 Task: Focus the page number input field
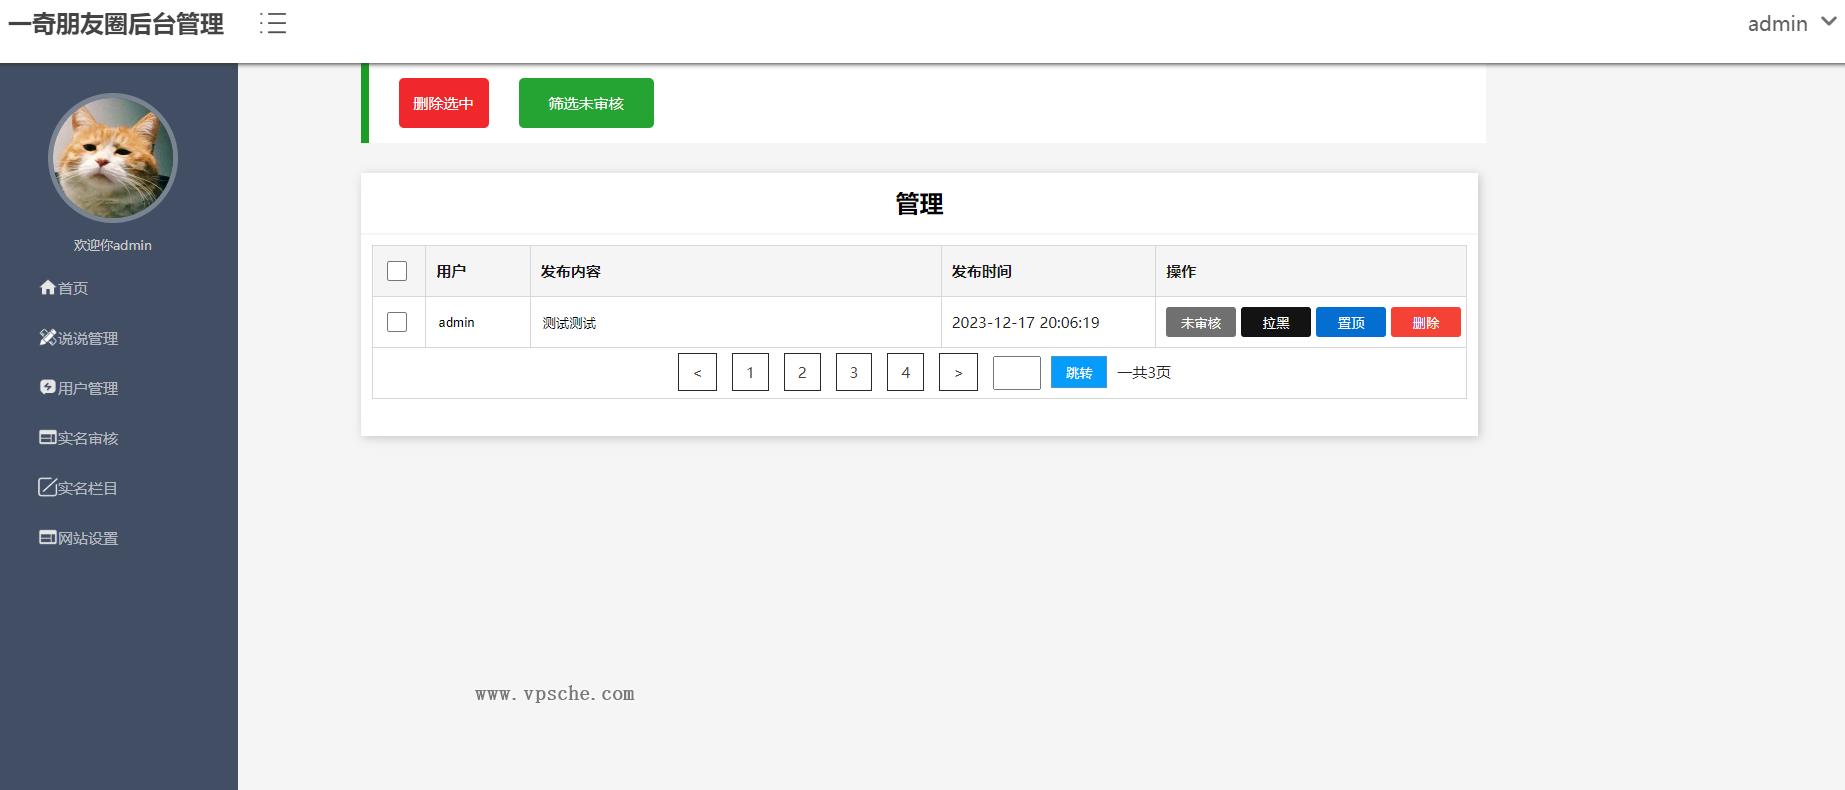click(1016, 373)
